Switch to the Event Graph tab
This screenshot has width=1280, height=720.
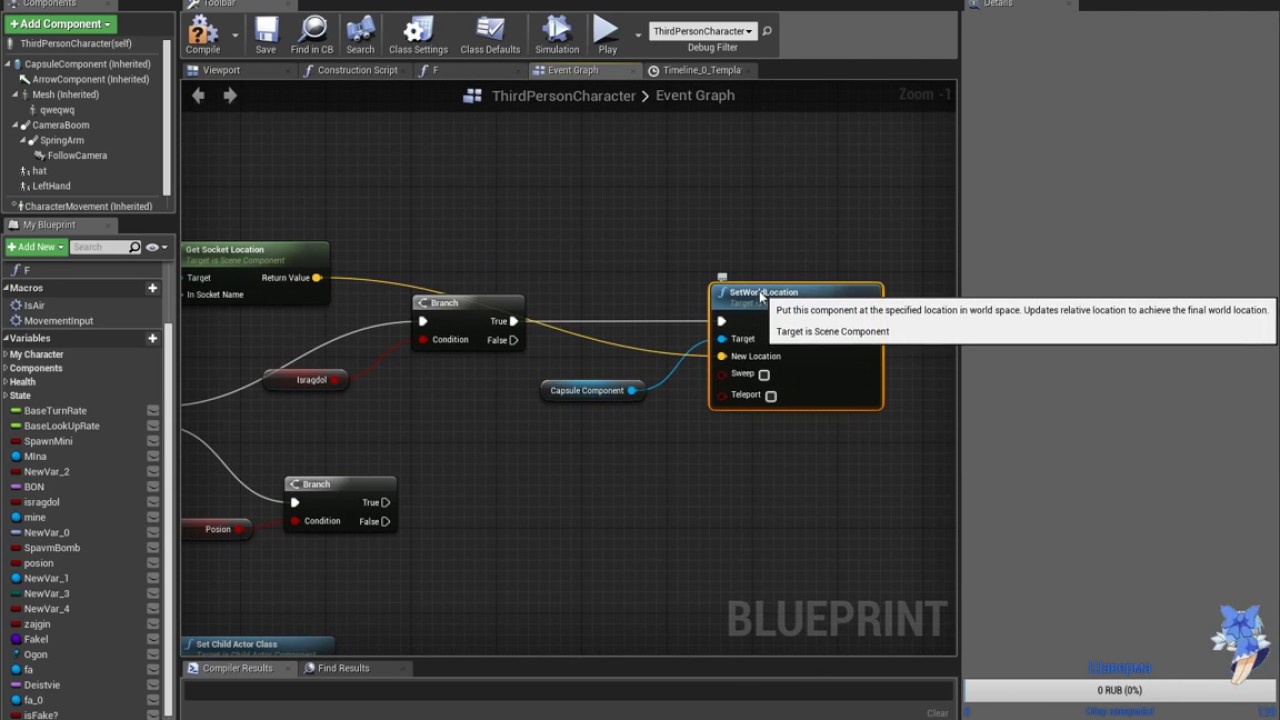click(573, 70)
